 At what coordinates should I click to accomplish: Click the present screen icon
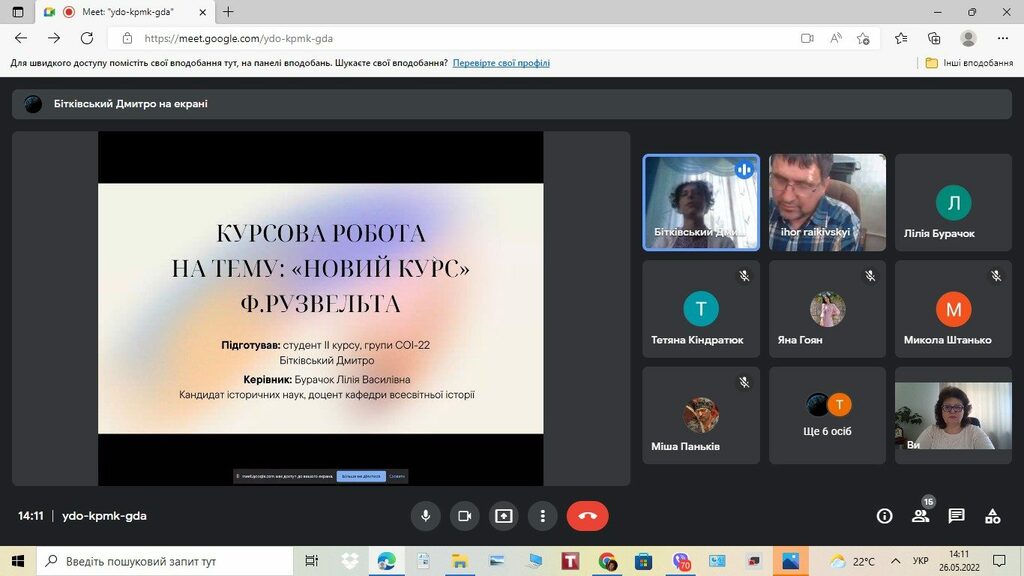click(503, 516)
